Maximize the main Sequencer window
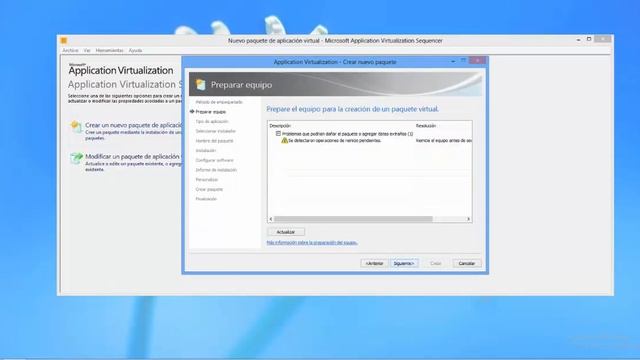This screenshot has height=360, width=640. click(589, 39)
